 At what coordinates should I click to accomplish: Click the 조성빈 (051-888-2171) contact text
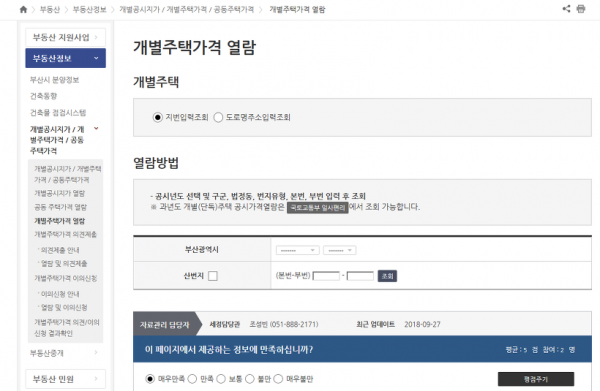click(x=284, y=324)
